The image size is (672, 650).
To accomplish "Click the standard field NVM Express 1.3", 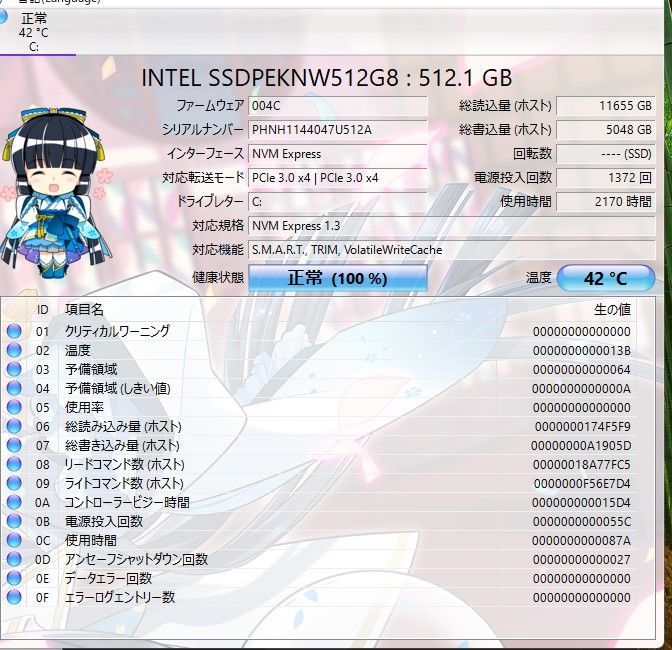I will 452,226.
